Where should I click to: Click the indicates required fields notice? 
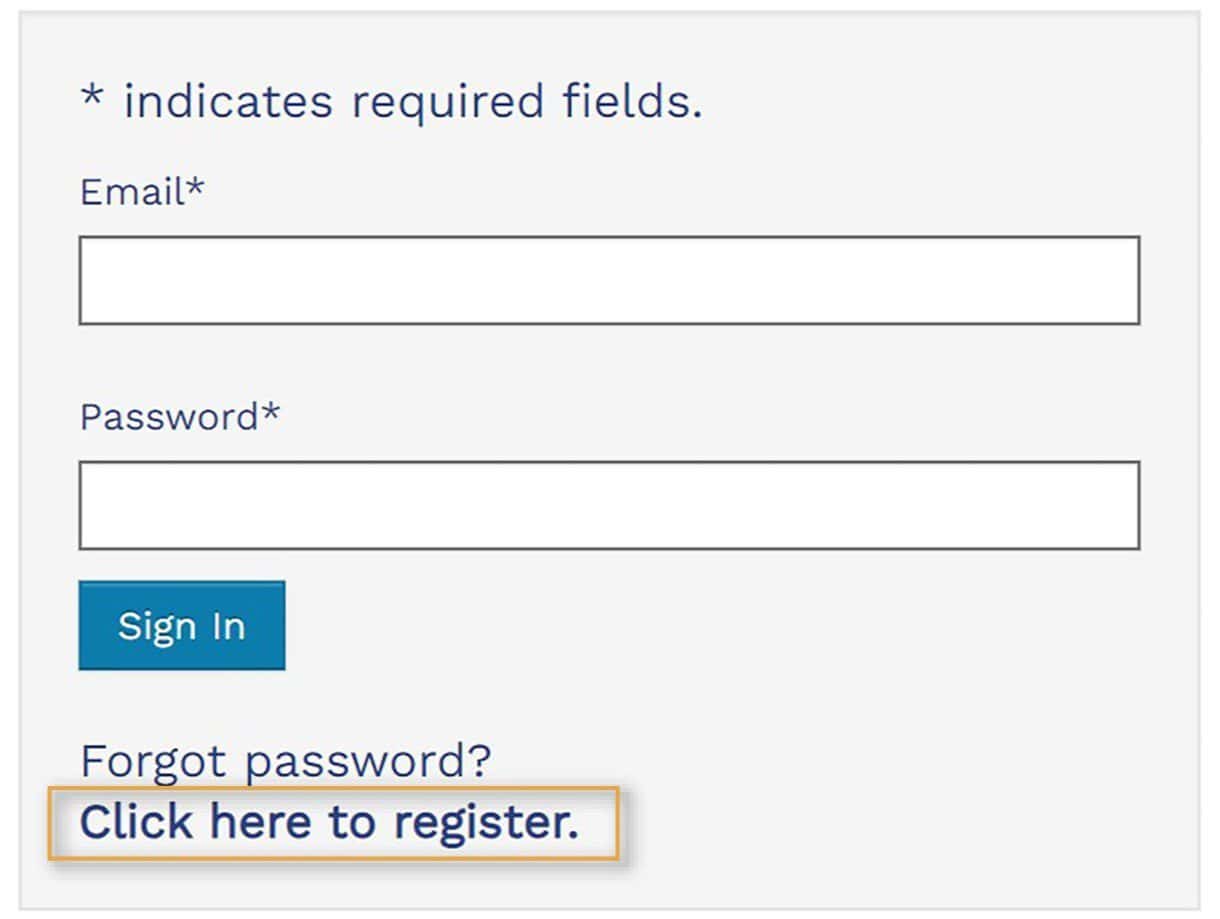coord(412,102)
